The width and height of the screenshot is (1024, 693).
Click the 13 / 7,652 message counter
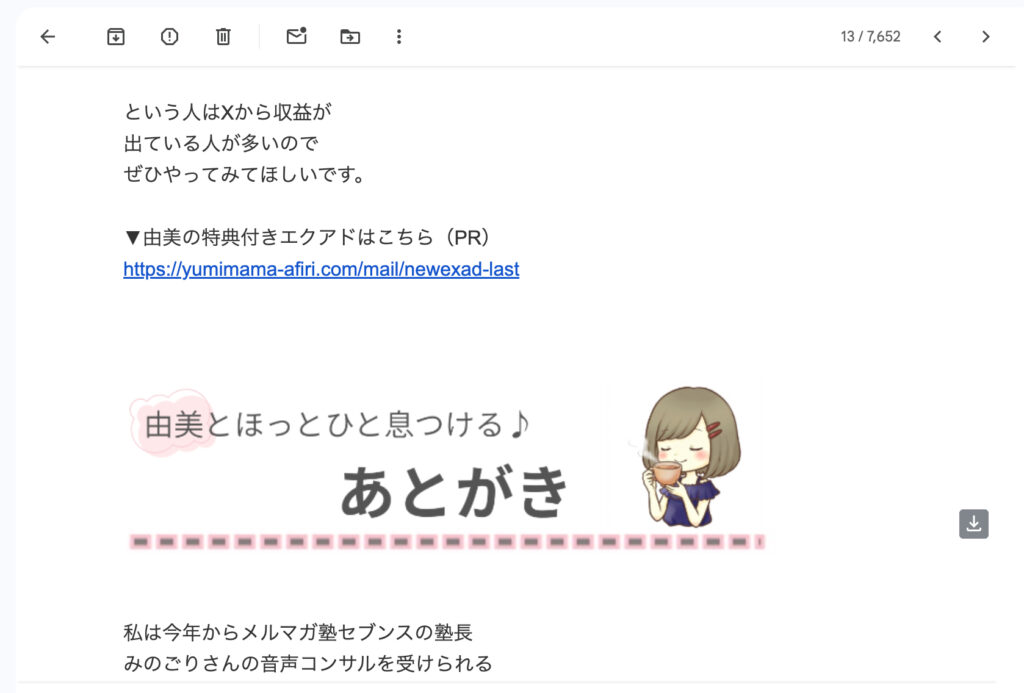pyautogui.click(x=871, y=37)
